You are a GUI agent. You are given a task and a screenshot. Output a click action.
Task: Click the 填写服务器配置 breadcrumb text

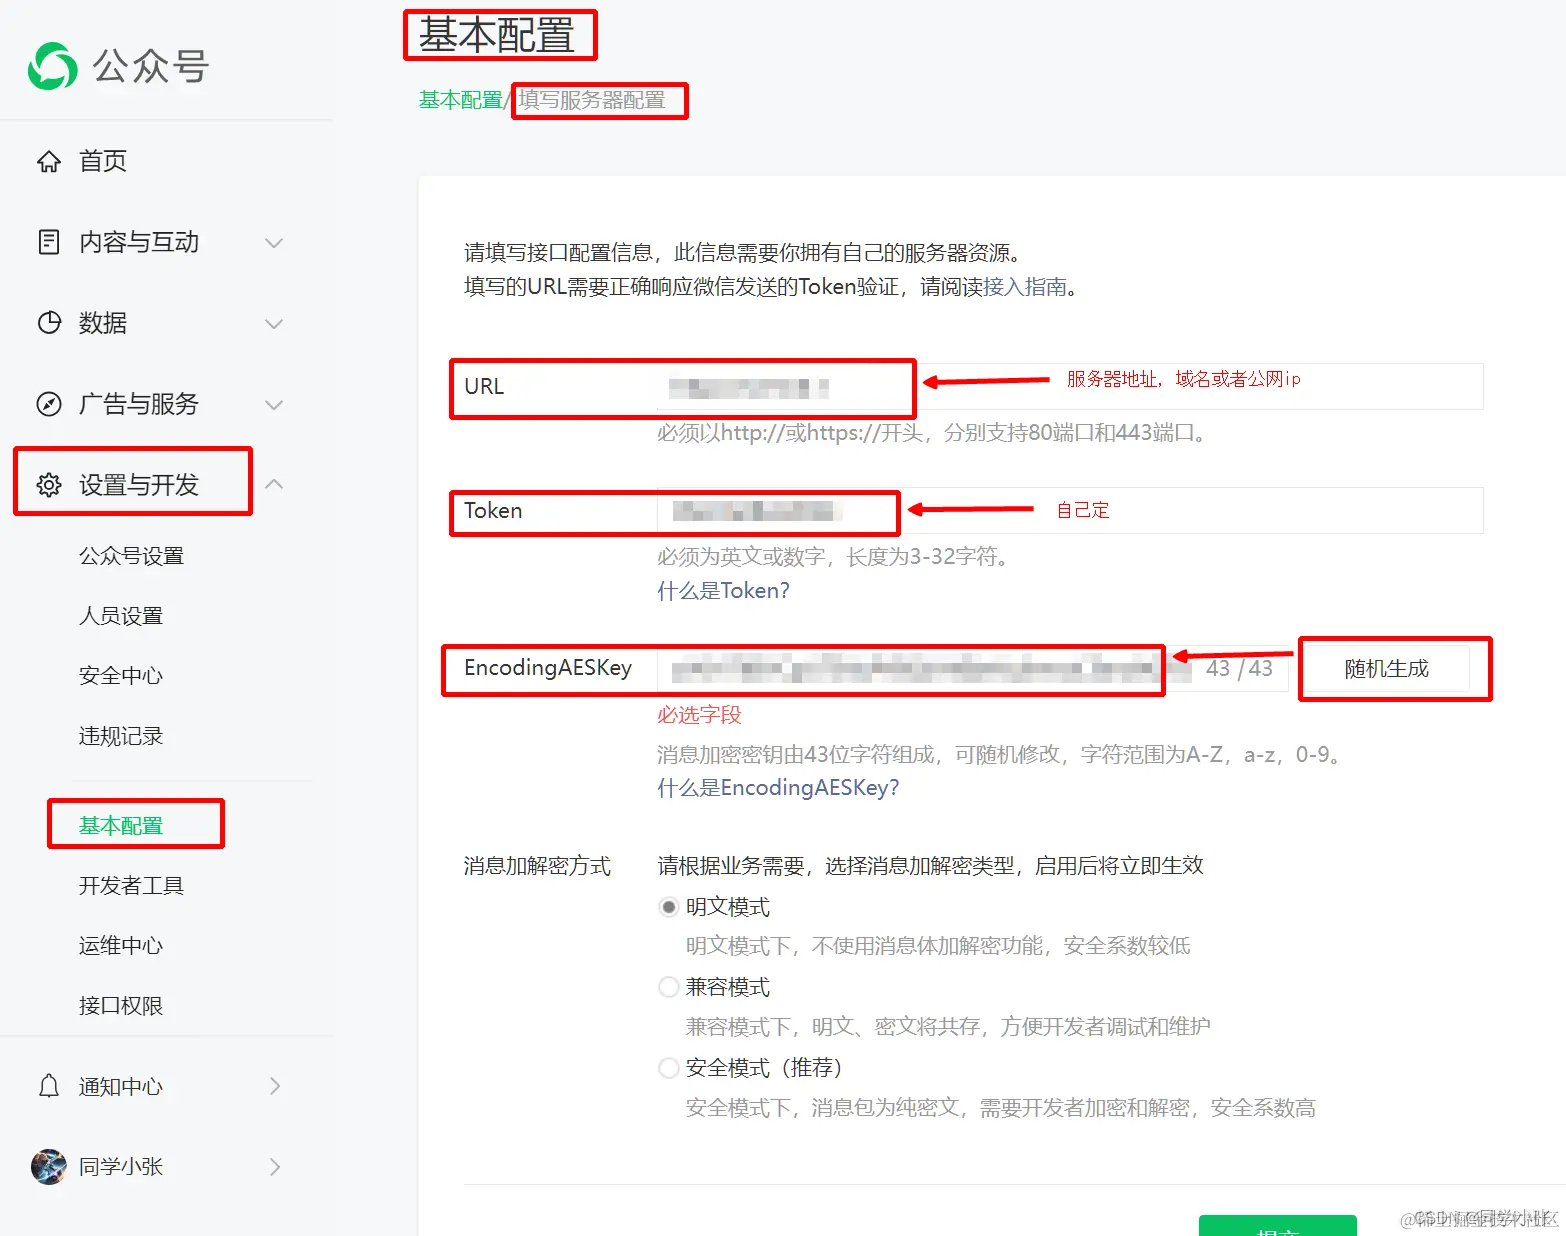592,100
